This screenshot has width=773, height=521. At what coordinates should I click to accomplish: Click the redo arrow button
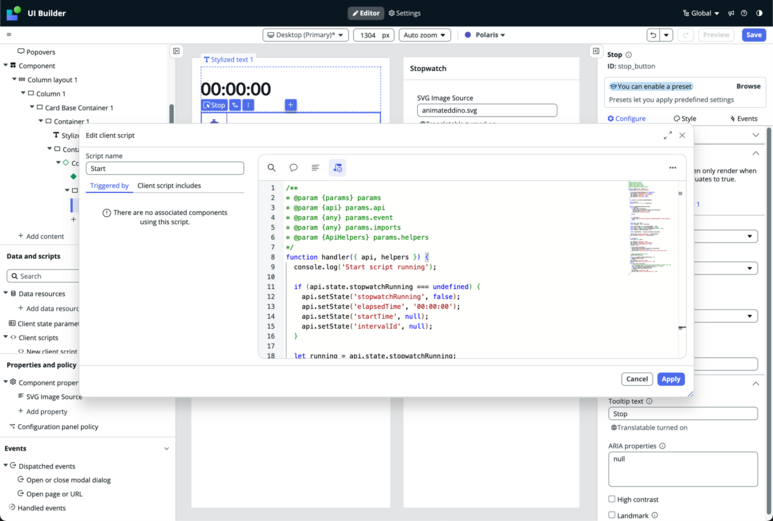pos(685,35)
